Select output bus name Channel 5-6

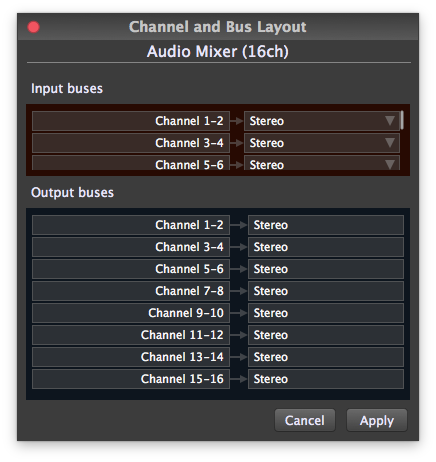point(131,269)
